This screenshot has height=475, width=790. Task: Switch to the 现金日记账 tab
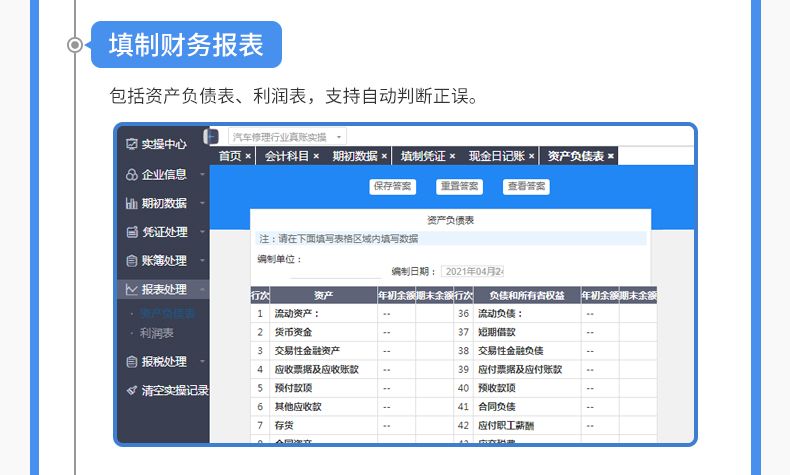click(x=497, y=157)
